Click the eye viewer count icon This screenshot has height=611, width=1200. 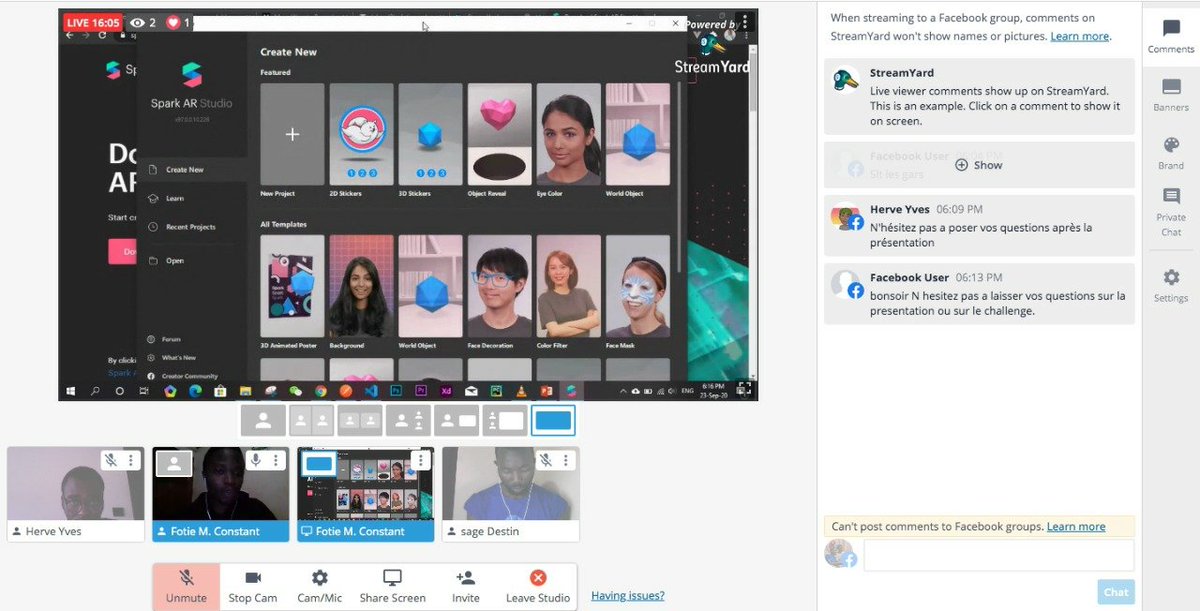[136, 22]
